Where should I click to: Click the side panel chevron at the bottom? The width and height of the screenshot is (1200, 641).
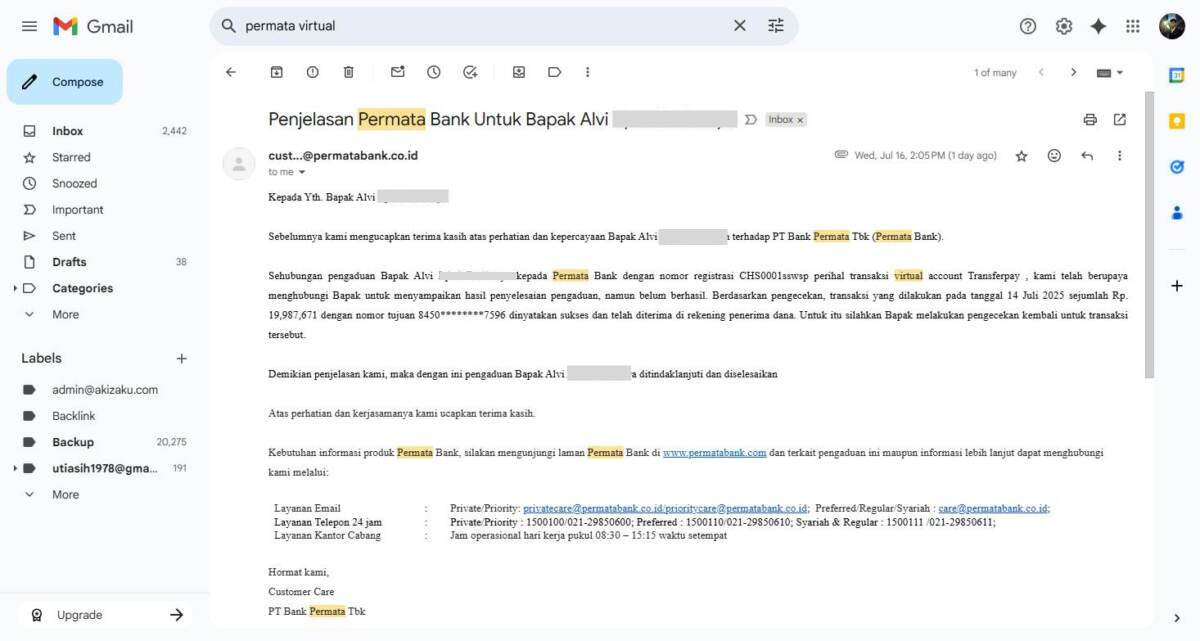pyautogui.click(x=1177, y=618)
